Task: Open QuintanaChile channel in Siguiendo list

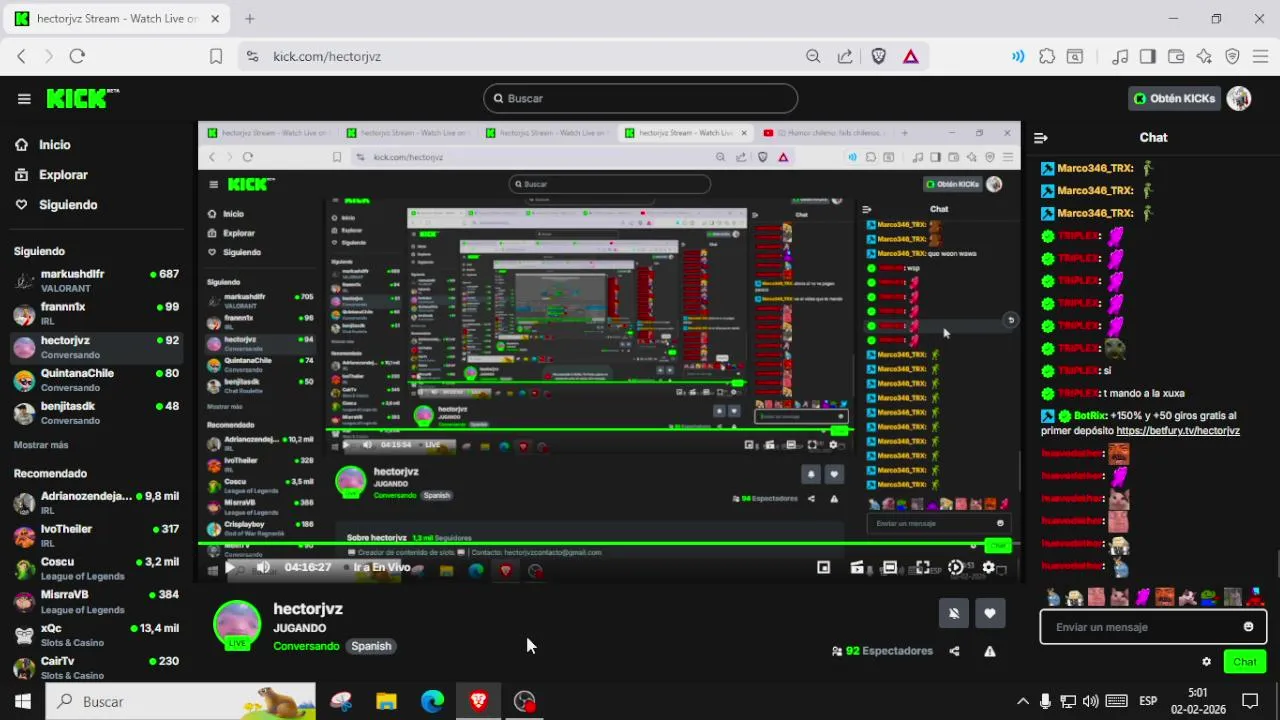Action: [96, 380]
